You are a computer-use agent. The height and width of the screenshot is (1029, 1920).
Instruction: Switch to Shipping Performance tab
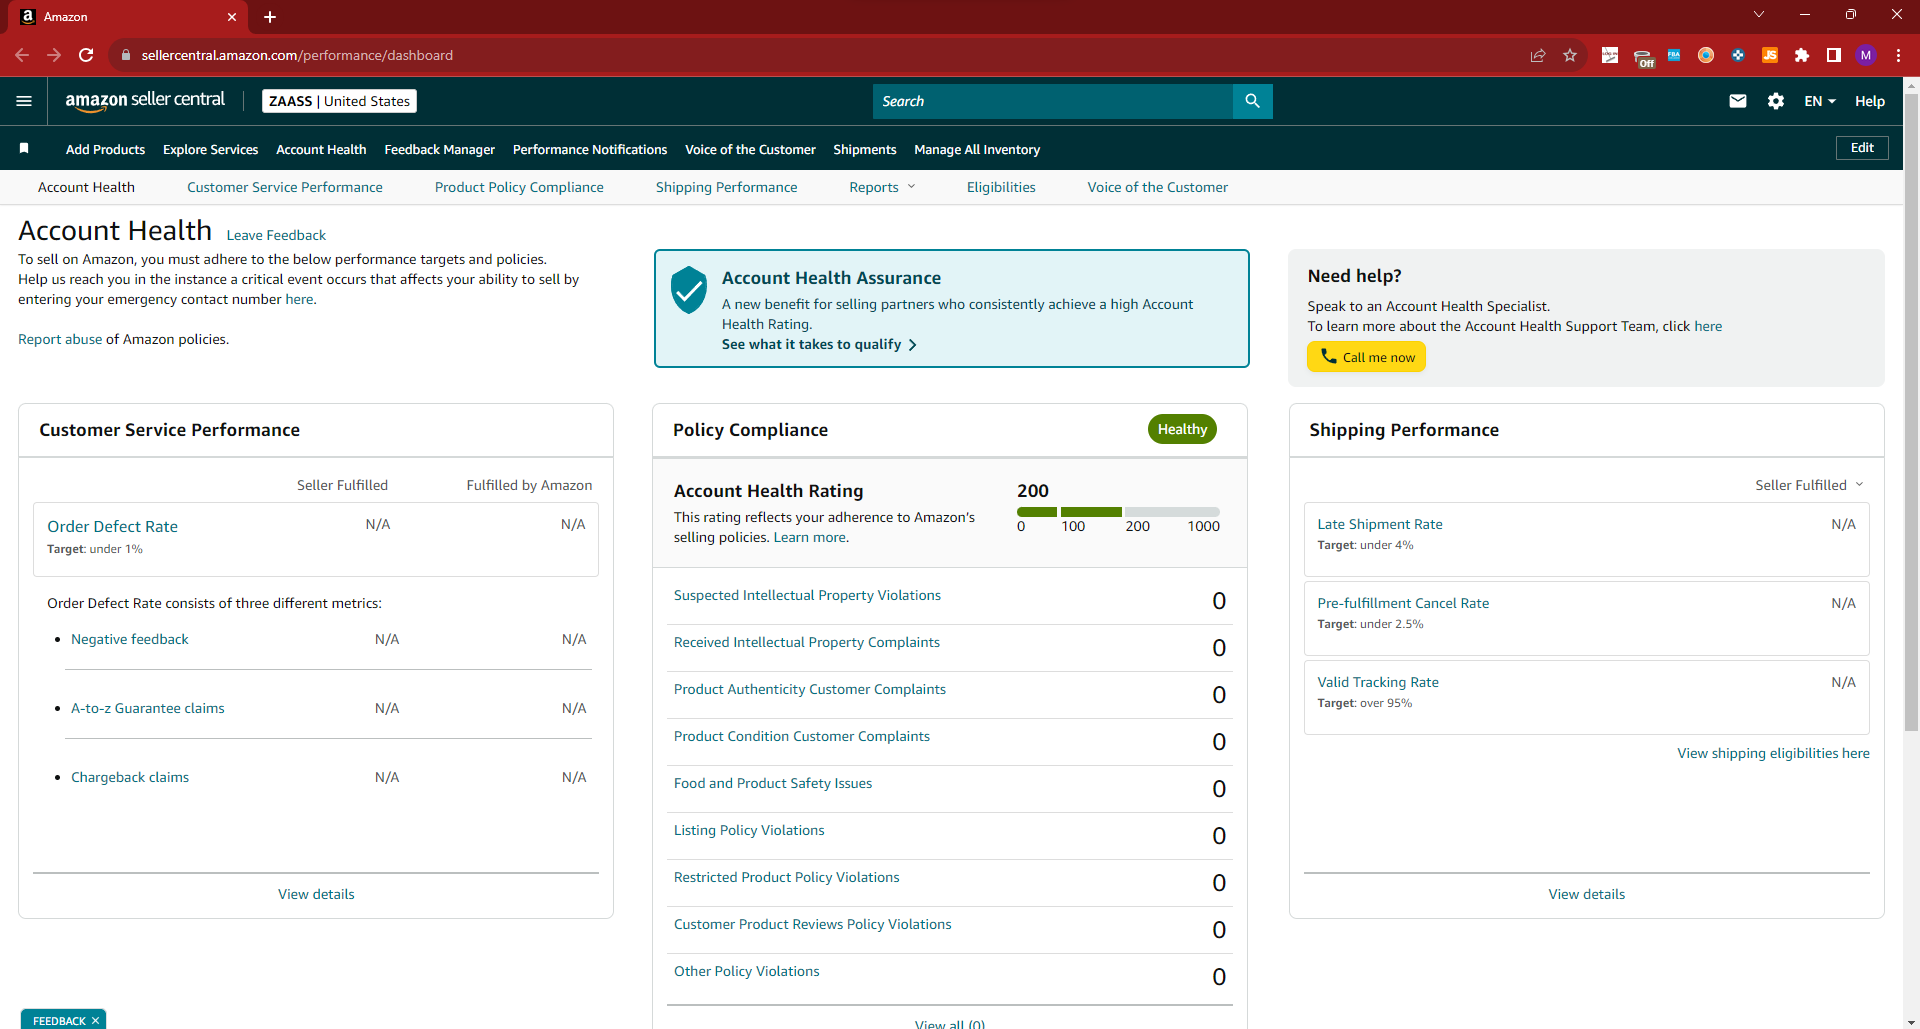point(726,187)
